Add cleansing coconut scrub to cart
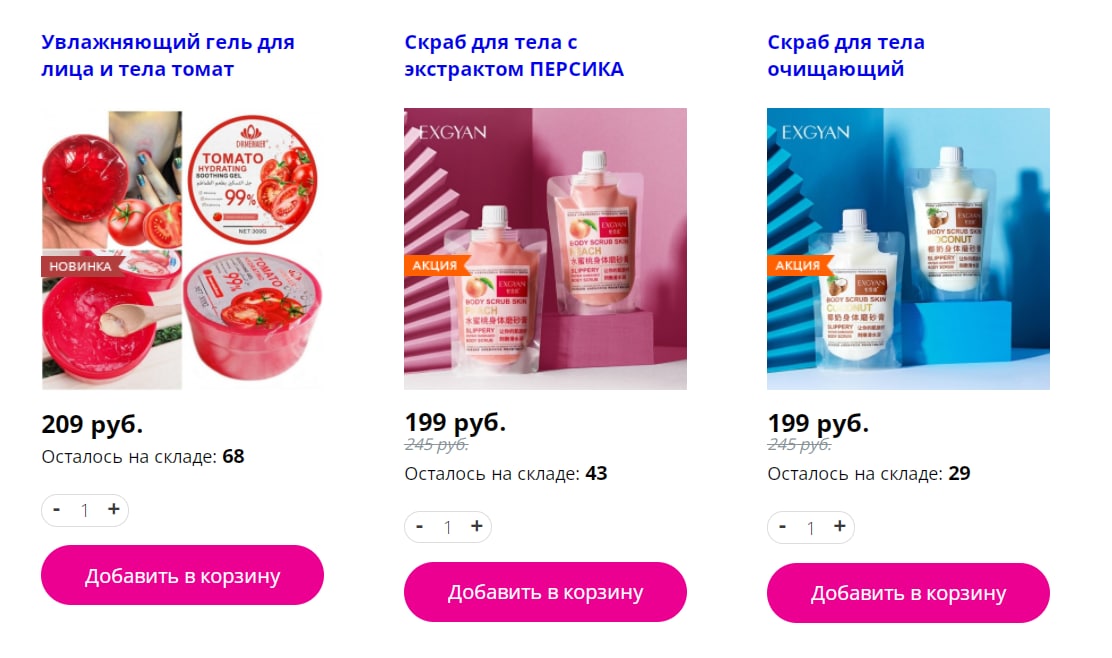Image resolution: width=1112 pixels, height=658 pixels. [908, 593]
